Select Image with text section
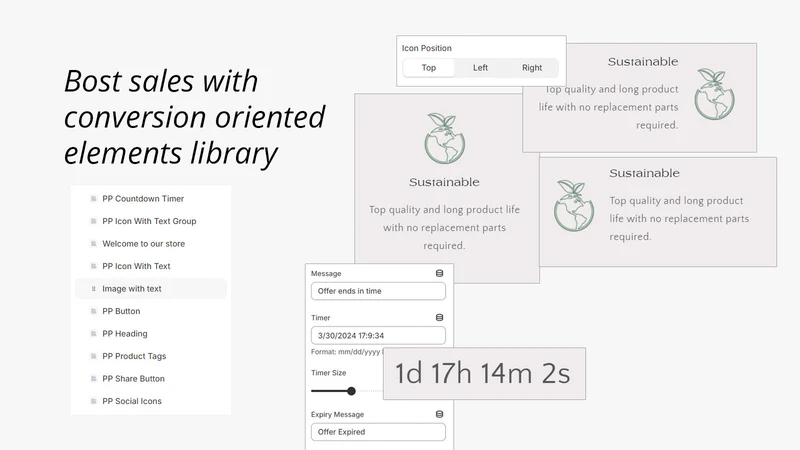Image resolution: width=800 pixels, height=450 pixels. coord(151,288)
